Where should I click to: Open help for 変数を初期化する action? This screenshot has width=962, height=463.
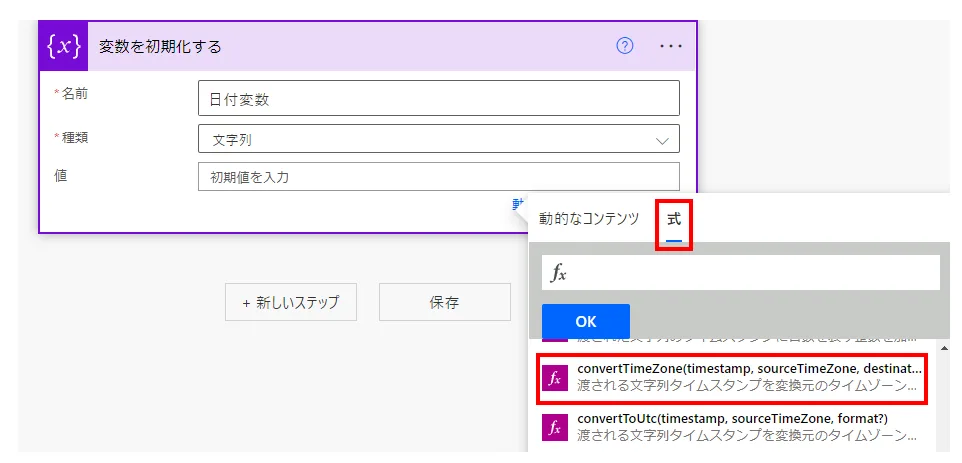point(625,46)
